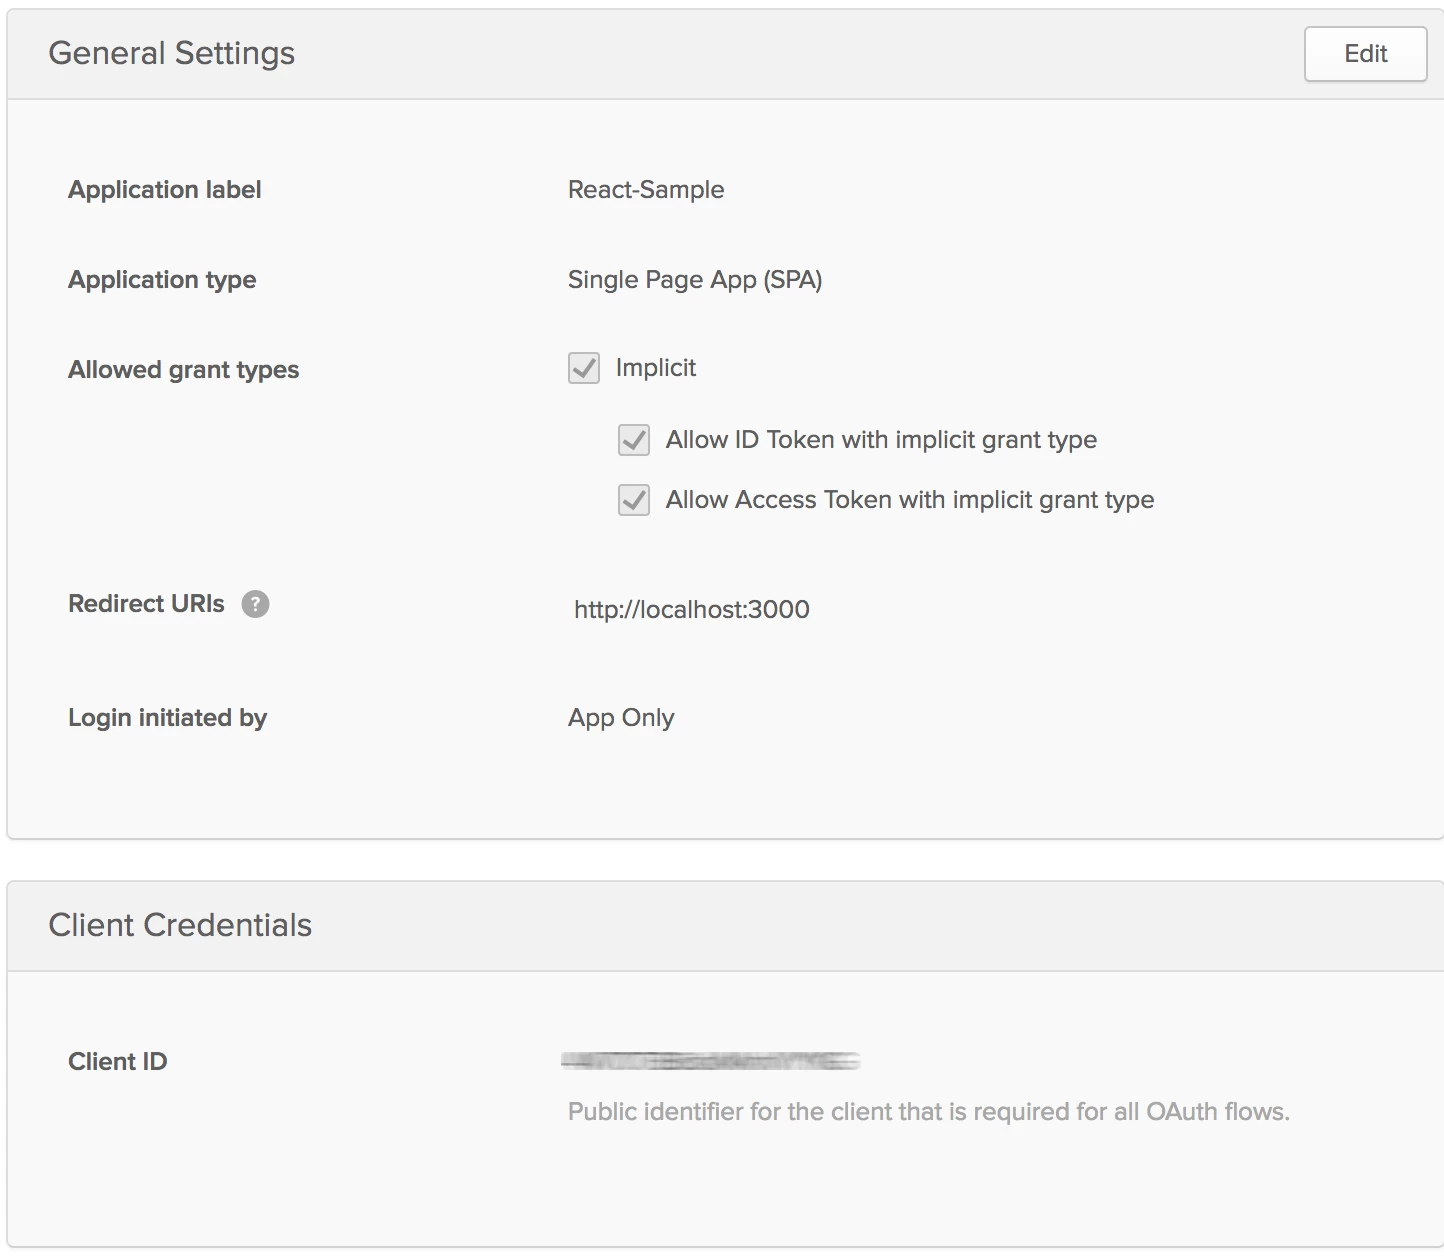Click the General Settings panel heading
1444x1256 pixels.
172,54
